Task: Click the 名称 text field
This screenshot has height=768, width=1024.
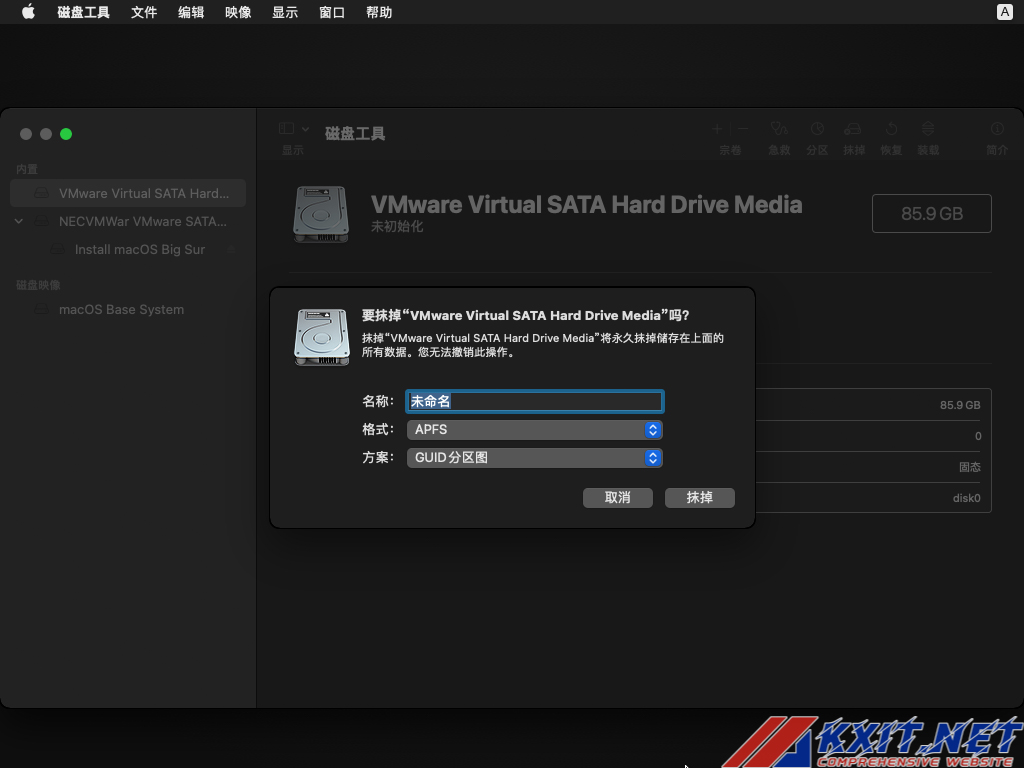Action: click(534, 401)
